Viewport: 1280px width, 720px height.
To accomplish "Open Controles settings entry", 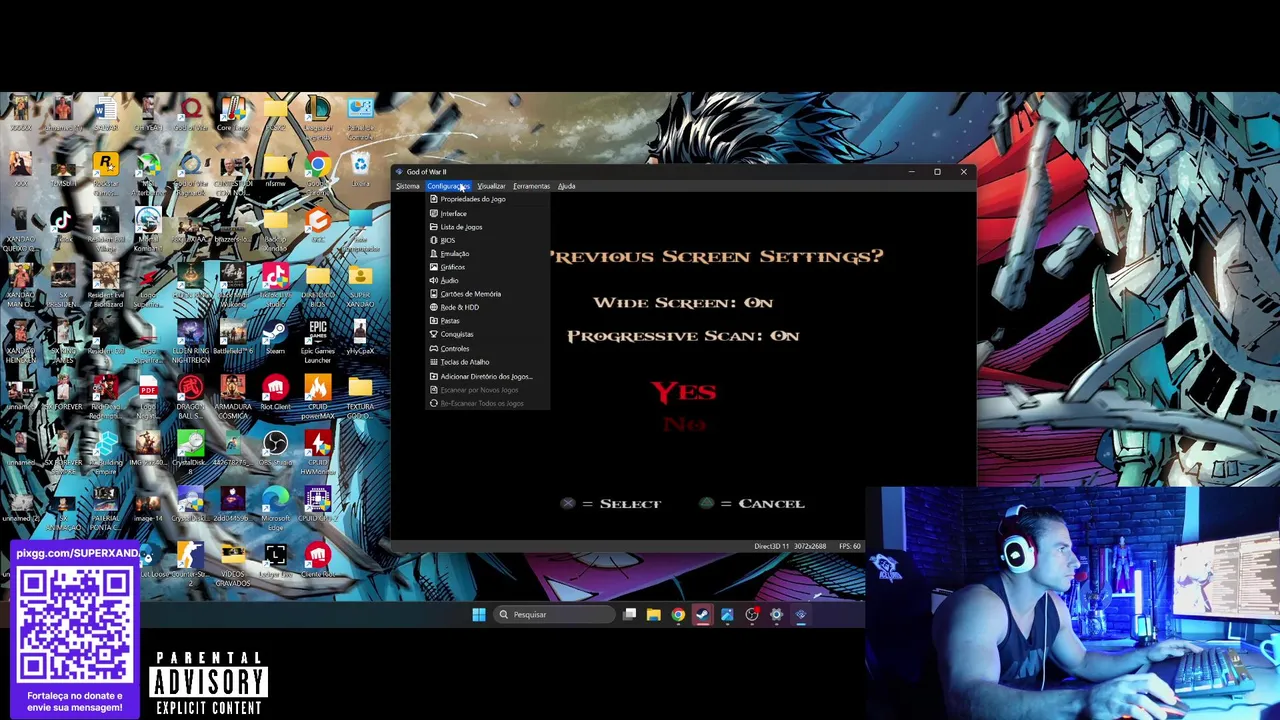I will (x=488, y=349).
